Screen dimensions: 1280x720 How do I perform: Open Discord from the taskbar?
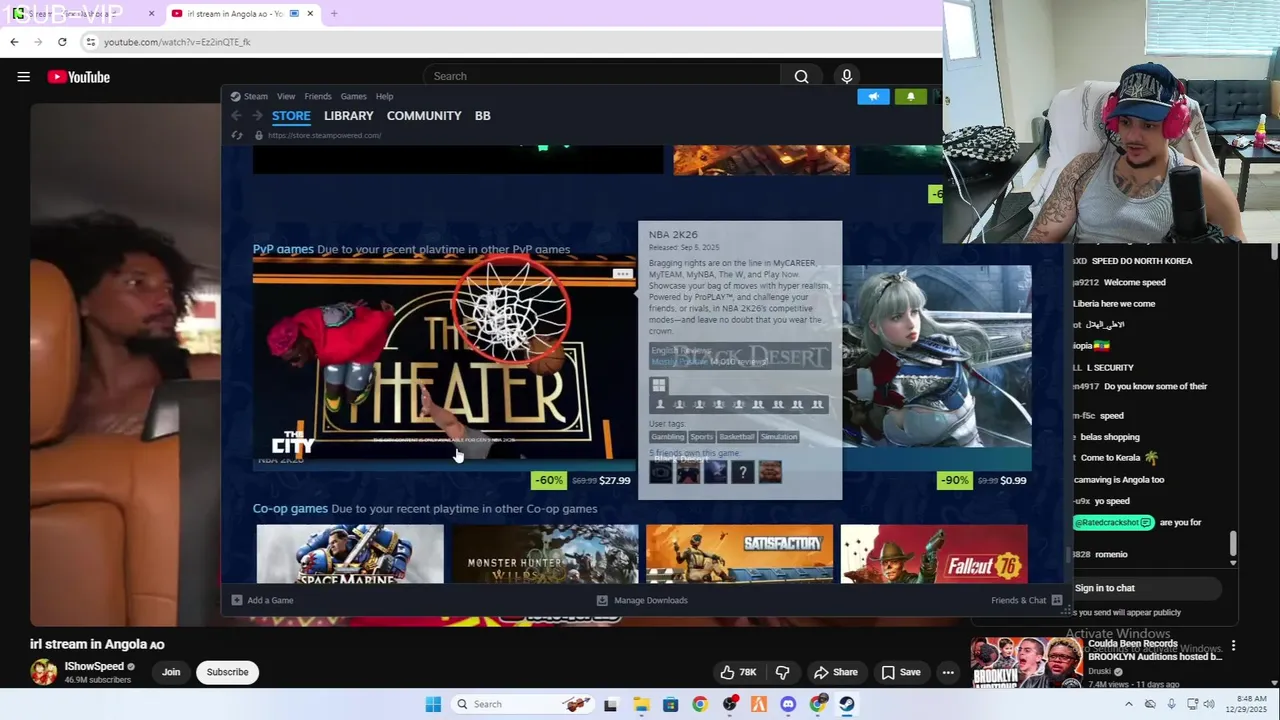click(x=788, y=704)
